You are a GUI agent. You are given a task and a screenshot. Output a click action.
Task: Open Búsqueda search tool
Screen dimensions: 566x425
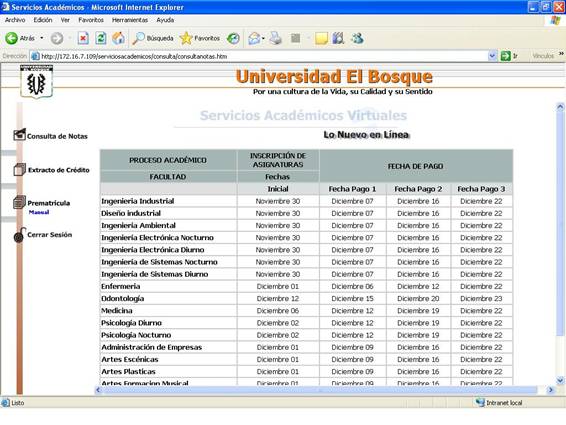point(153,38)
